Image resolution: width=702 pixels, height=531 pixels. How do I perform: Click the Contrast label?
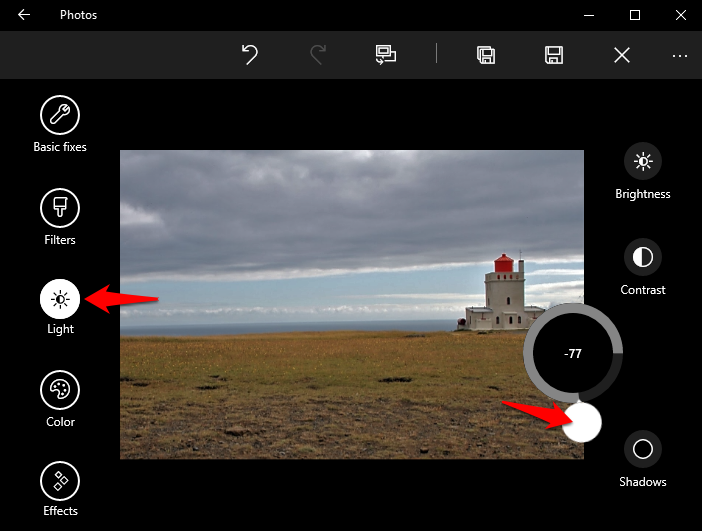point(643,290)
